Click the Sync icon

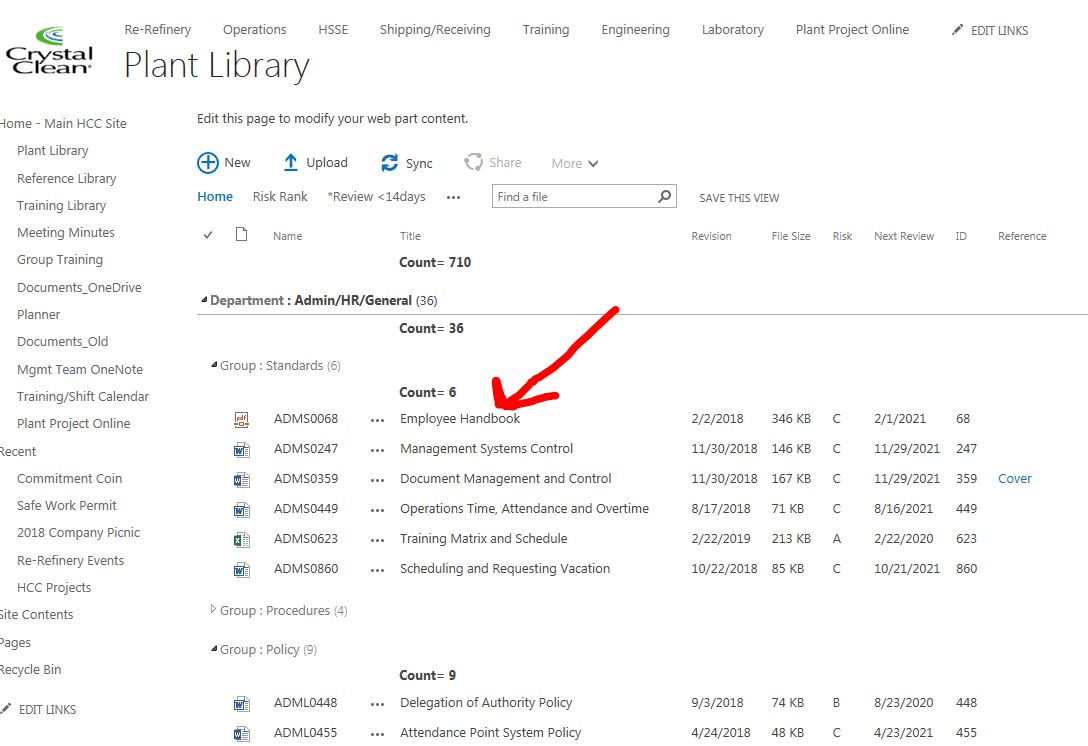[390, 163]
